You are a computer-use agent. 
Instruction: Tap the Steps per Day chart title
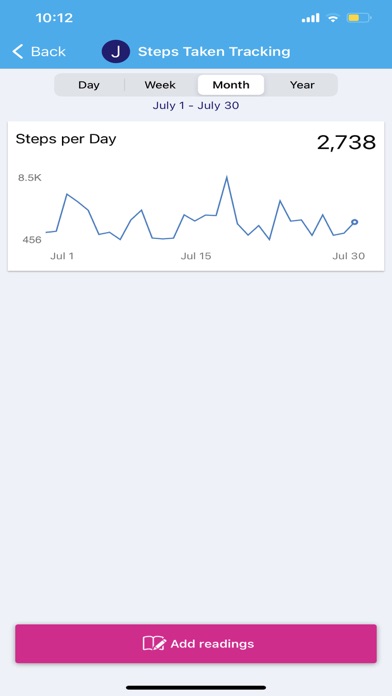[x=66, y=139]
